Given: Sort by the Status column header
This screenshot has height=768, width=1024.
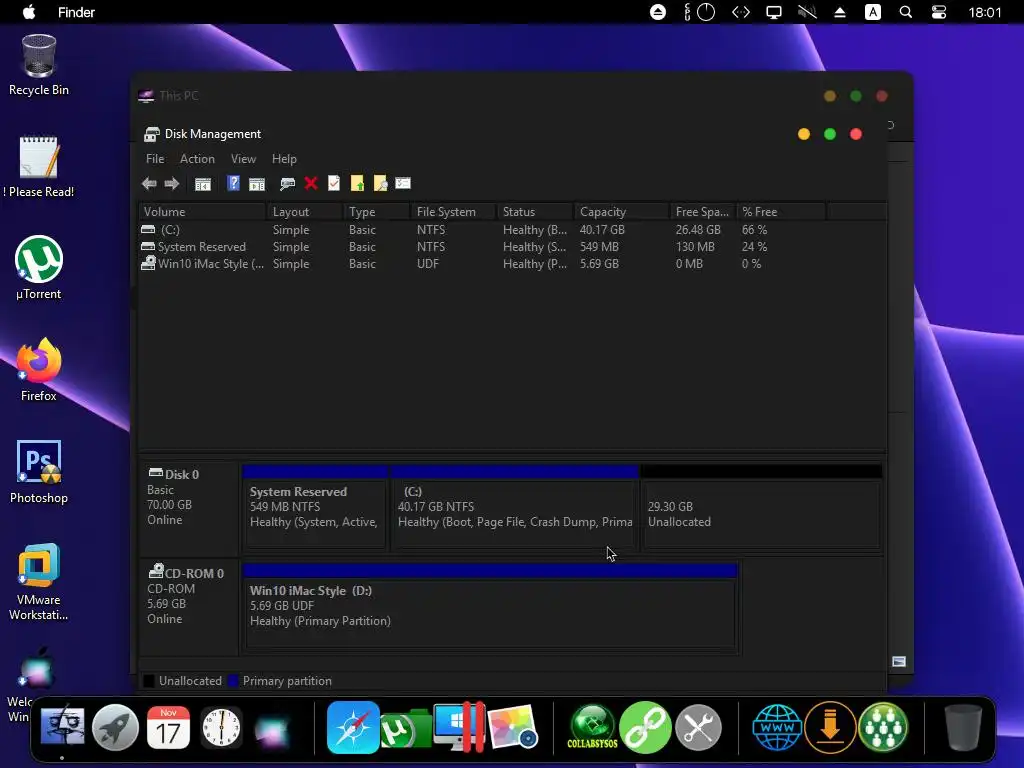Looking at the screenshot, I should 535,212.
